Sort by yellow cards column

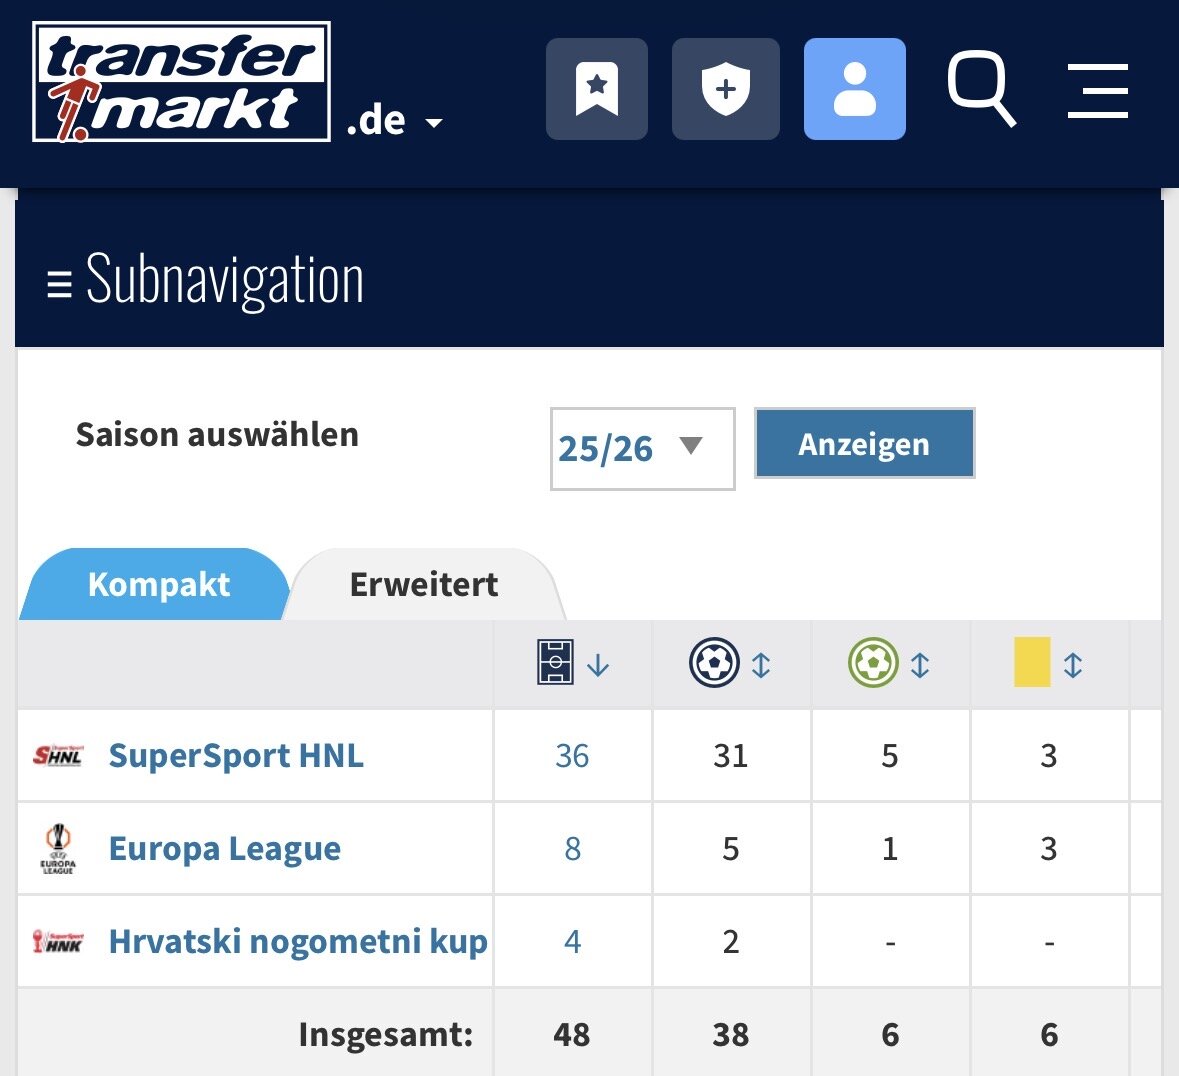[x=1048, y=662]
